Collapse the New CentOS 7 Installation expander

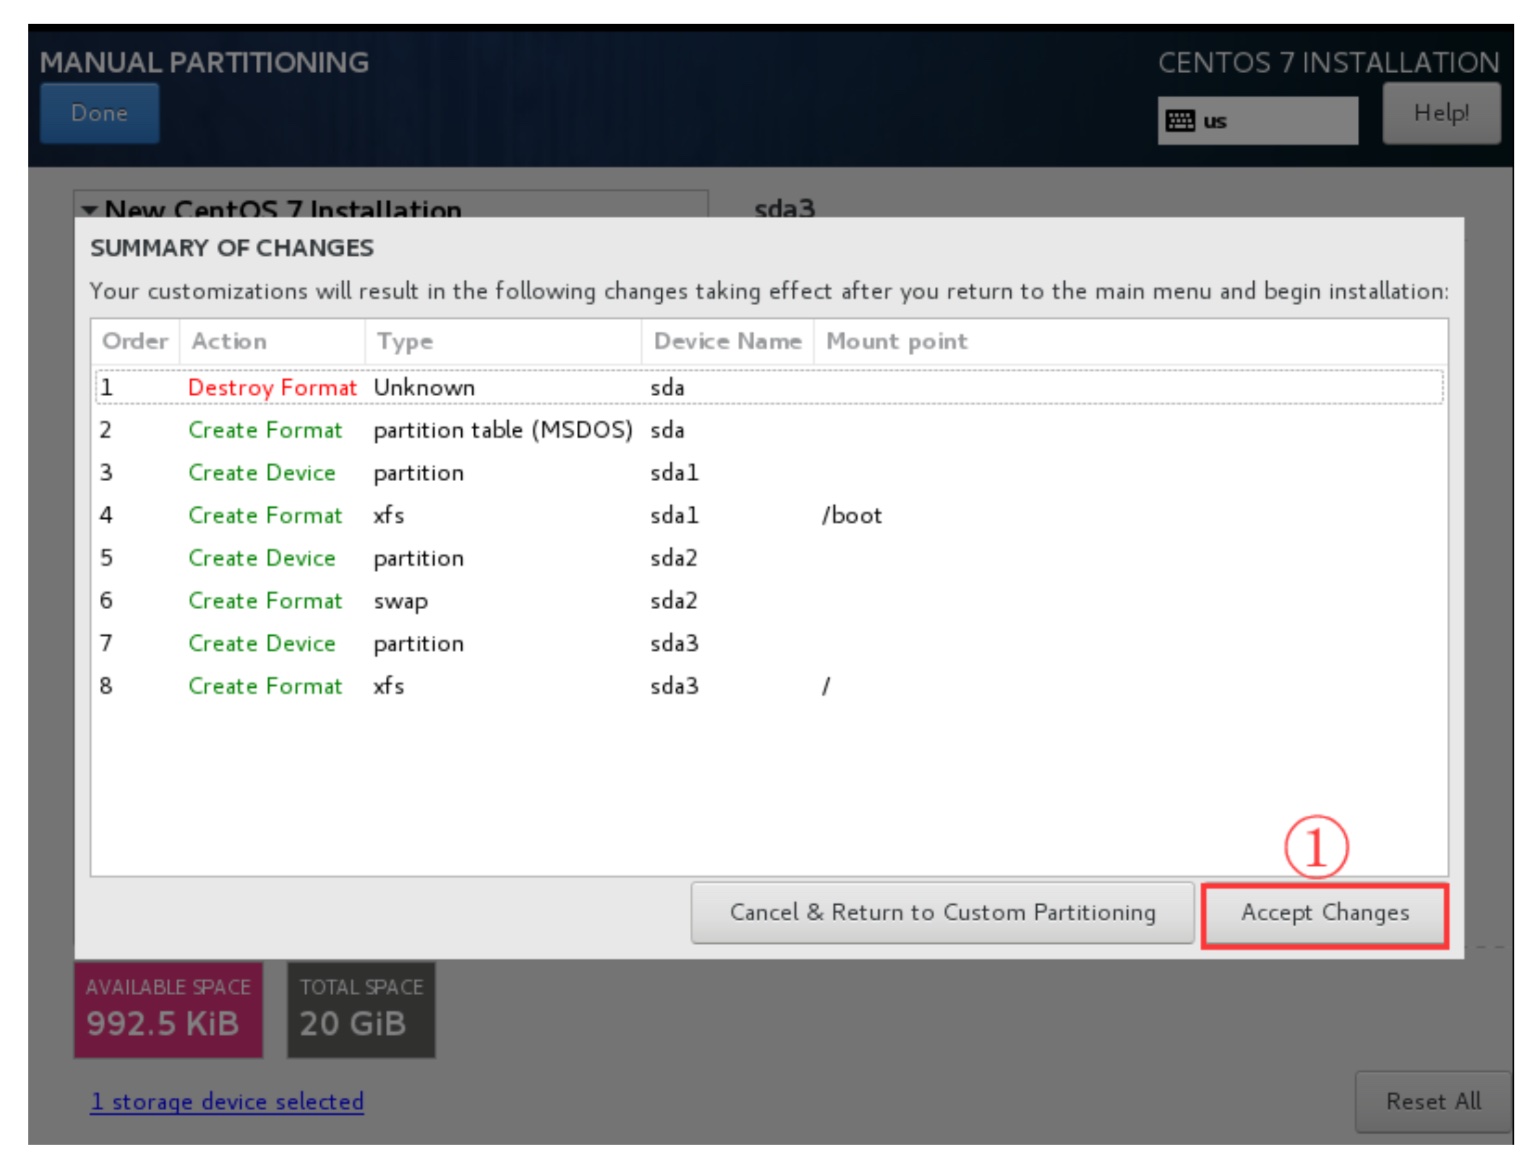[x=91, y=209]
